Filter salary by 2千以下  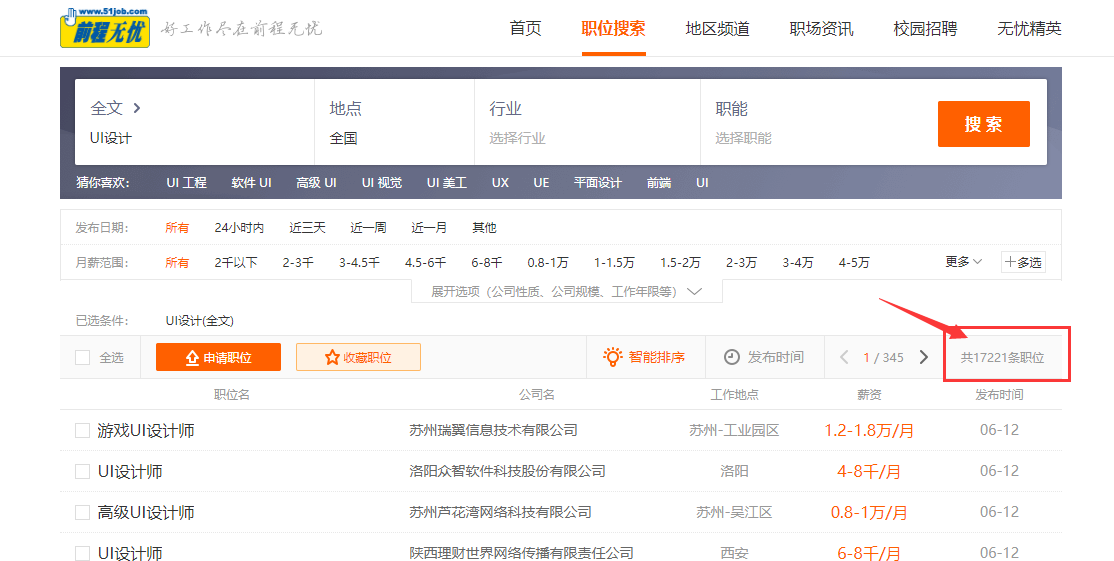[x=236, y=263]
